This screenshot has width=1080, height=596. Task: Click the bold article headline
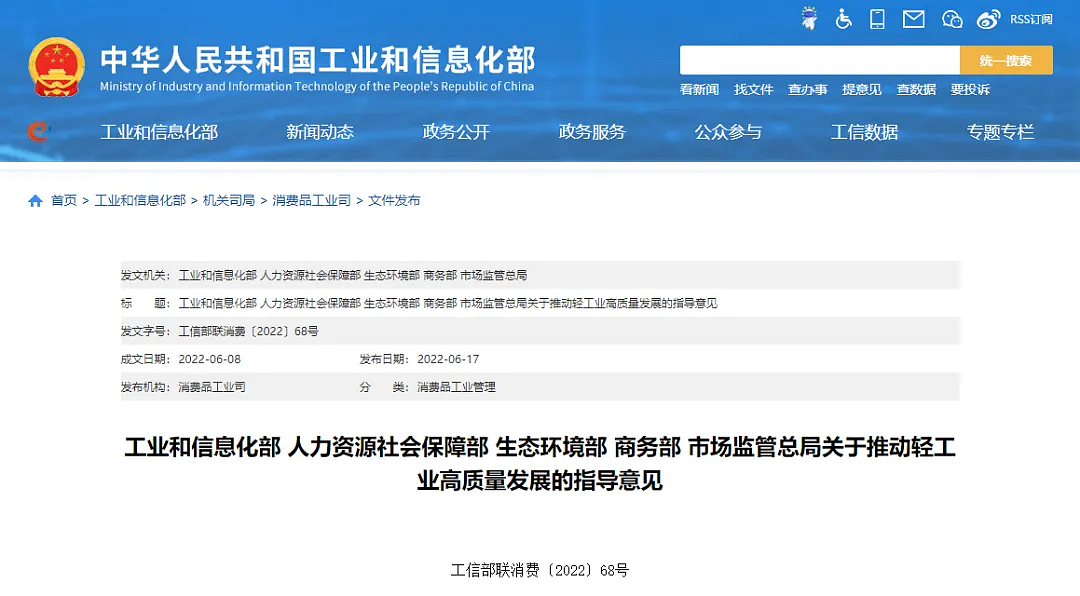540,463
